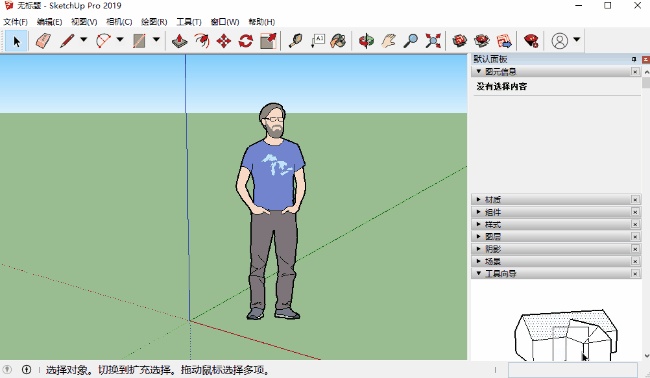Screen dimensions: 650x378
Task: Expand the 样式 panel
Action: 479,224
